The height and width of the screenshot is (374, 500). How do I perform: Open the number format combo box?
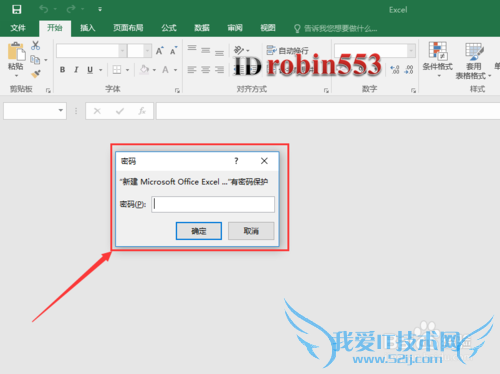coord(375,51)
